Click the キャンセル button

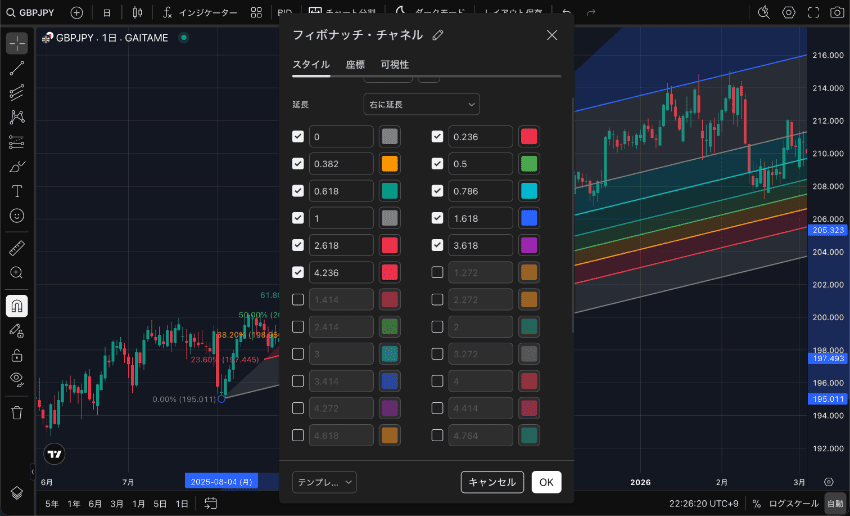pyautogui.click(x=492, y=482)
